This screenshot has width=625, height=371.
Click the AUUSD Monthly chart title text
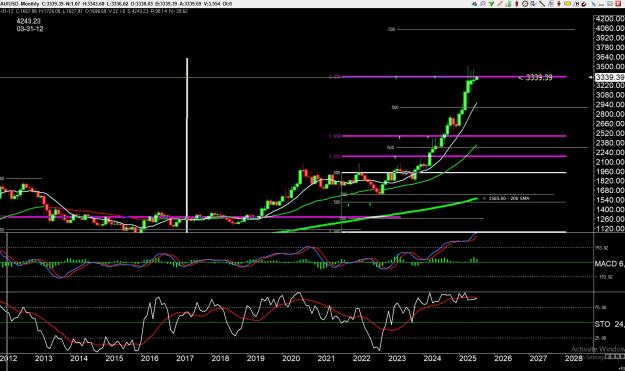(20, 4)
